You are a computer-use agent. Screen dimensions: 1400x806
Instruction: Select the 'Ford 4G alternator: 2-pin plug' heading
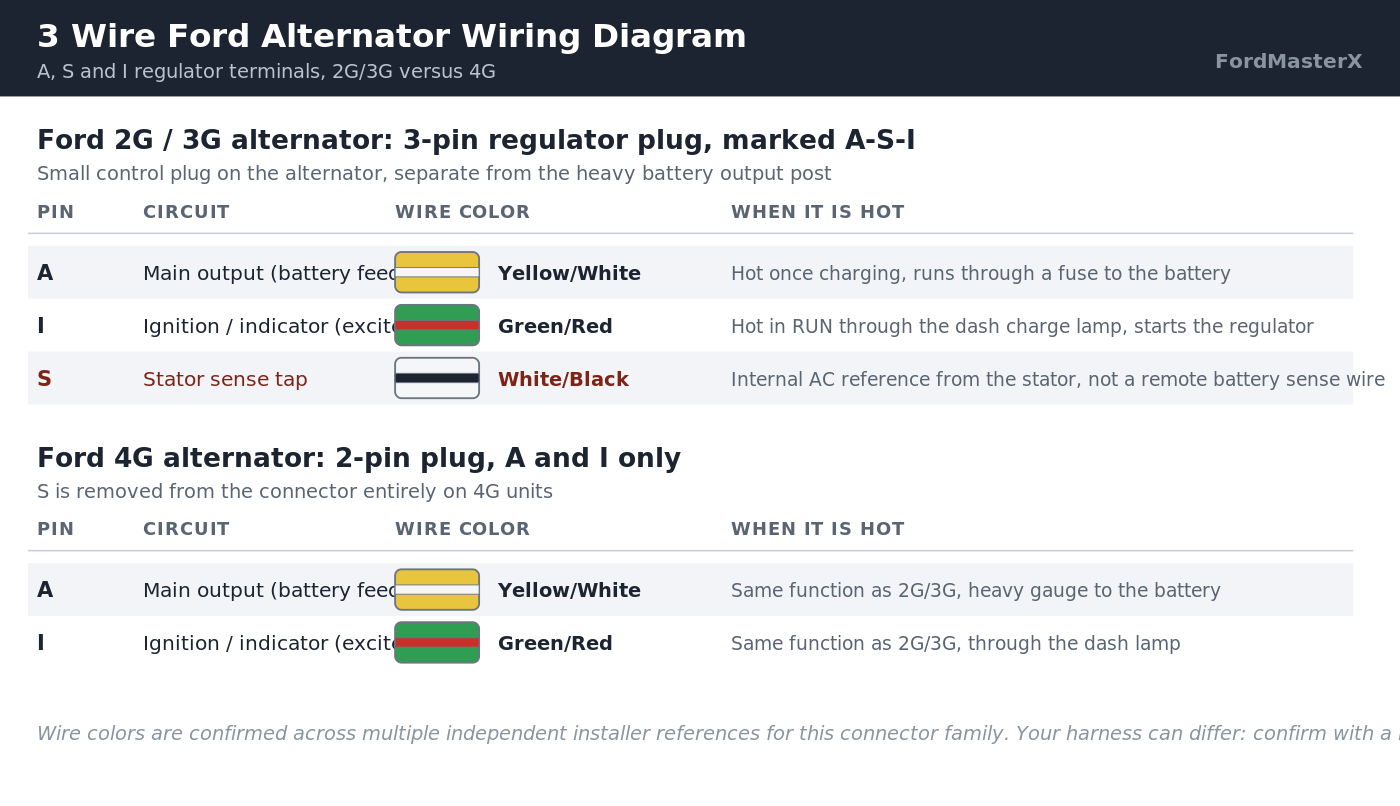[x=359, y=459]
